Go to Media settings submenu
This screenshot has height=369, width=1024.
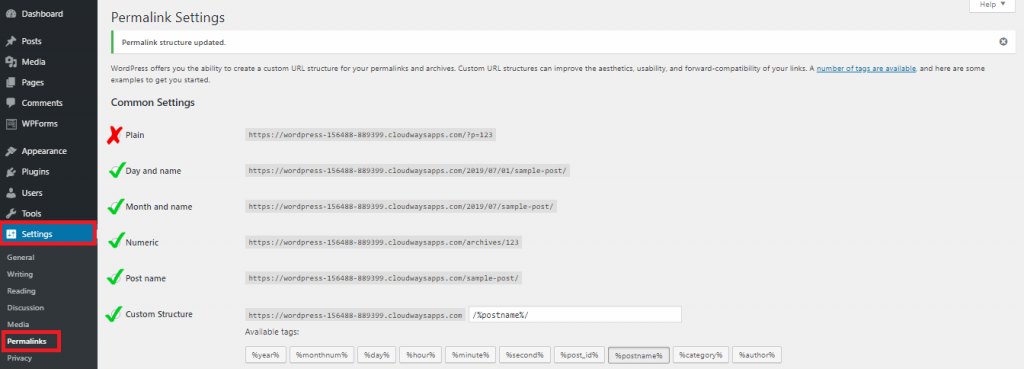pyautogui.click(x=18, y=325)
